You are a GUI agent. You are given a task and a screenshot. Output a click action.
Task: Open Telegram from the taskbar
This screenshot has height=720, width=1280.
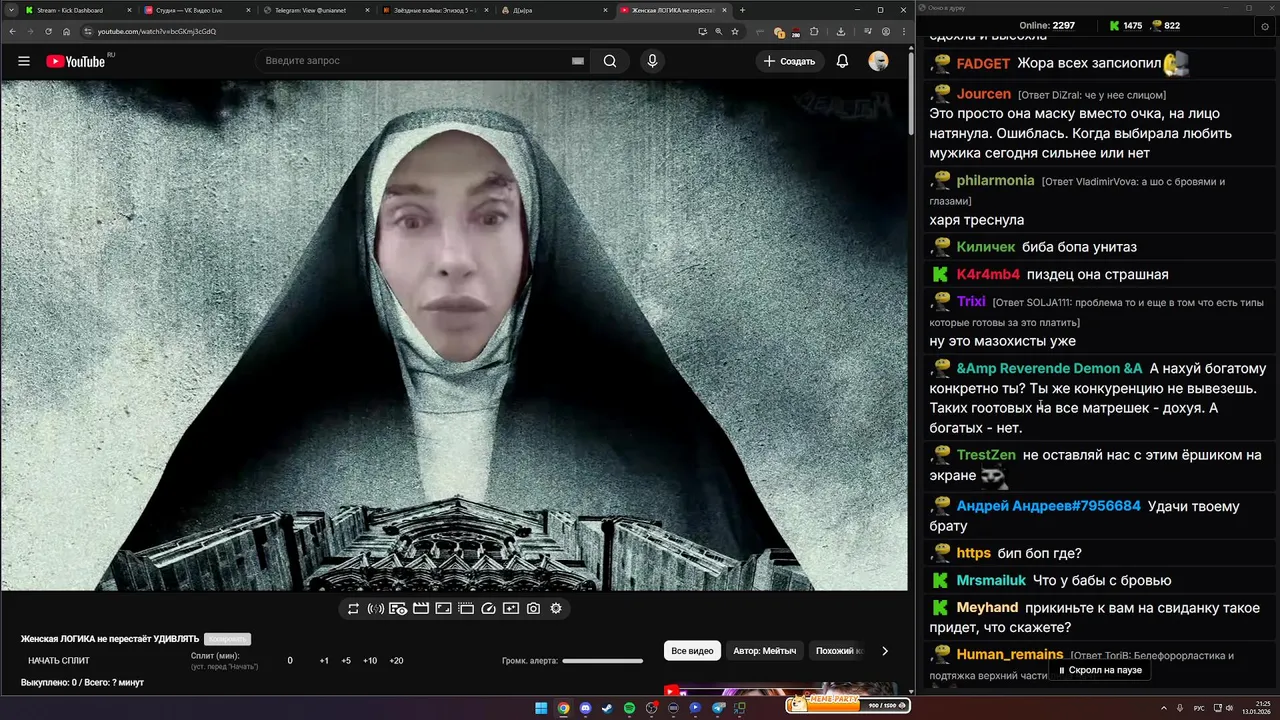click(x=718, y=708)
